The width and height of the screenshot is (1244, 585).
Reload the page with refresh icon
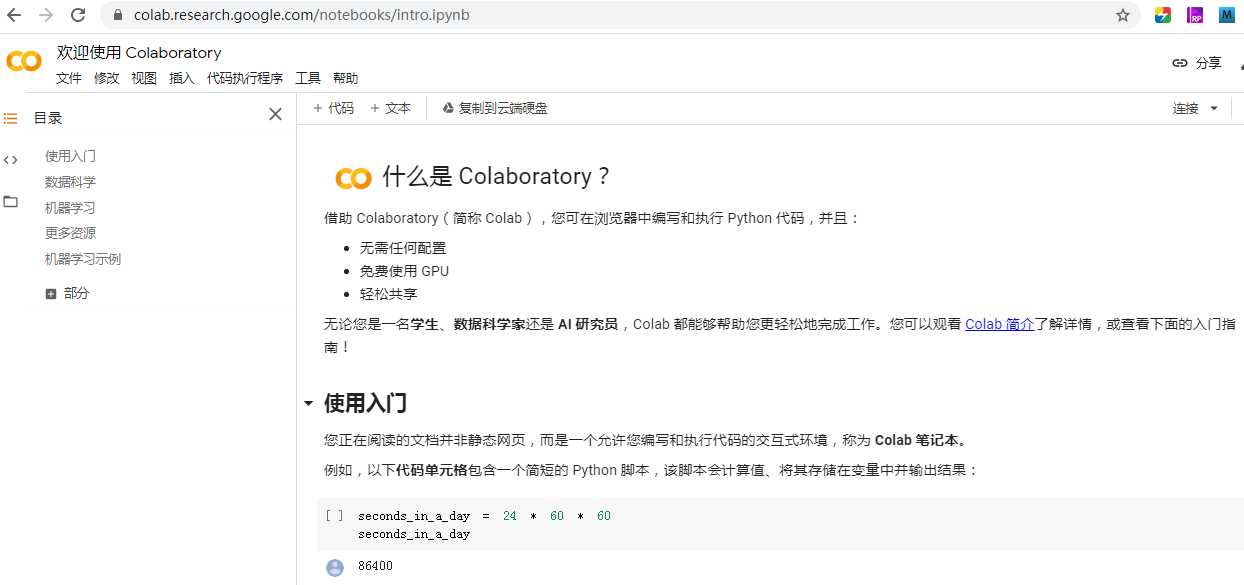(77, 15)
